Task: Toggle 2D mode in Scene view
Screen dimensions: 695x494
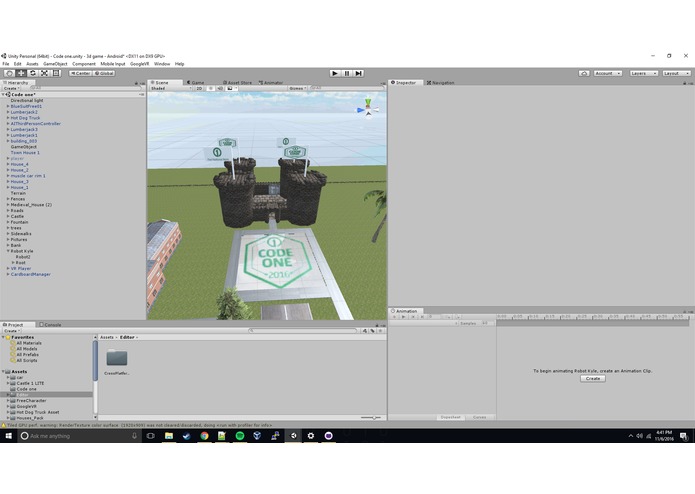Action: coord(199,88)
